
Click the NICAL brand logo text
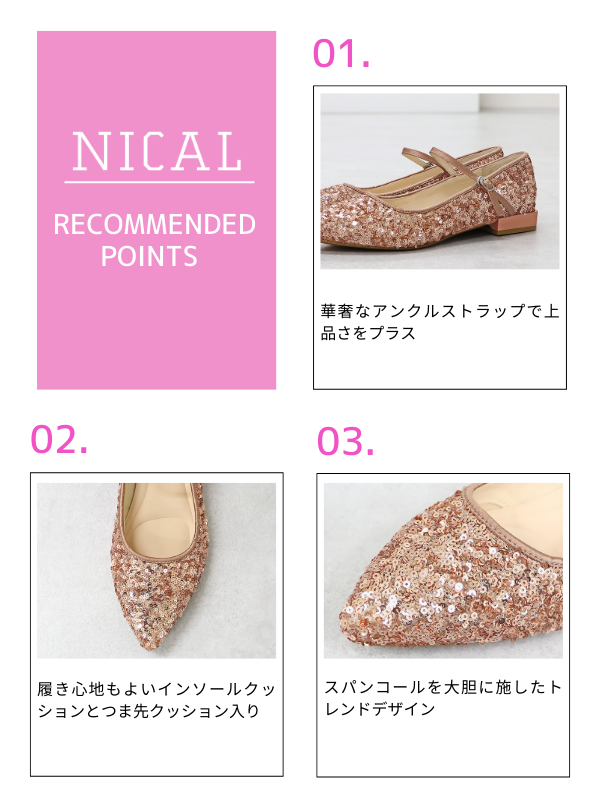click(x=157, y=151)
